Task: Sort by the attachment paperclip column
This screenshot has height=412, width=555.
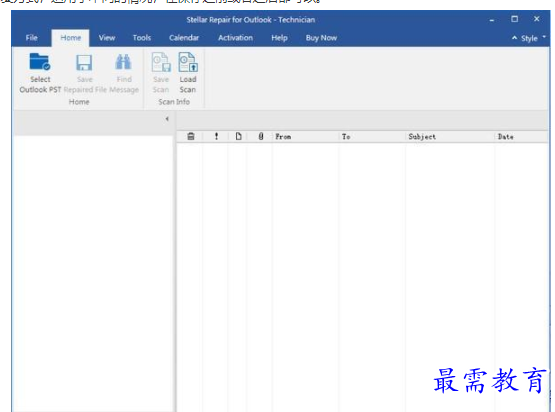Action: tap(261, 136)
